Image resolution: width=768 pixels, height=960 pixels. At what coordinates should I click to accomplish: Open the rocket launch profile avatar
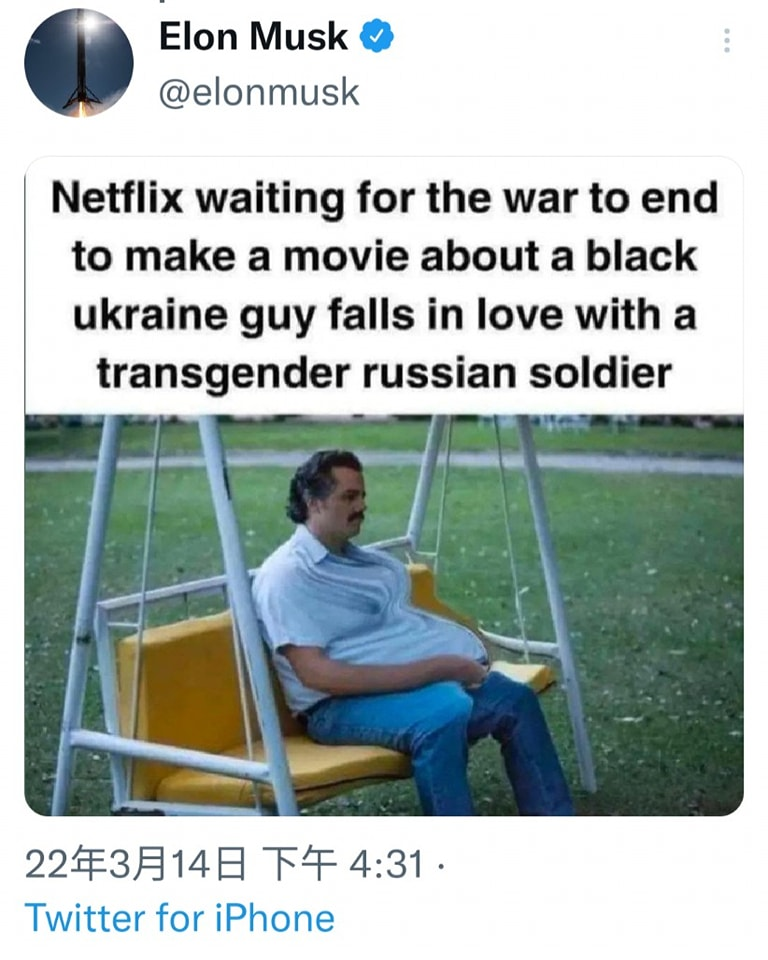pos(78,62)
